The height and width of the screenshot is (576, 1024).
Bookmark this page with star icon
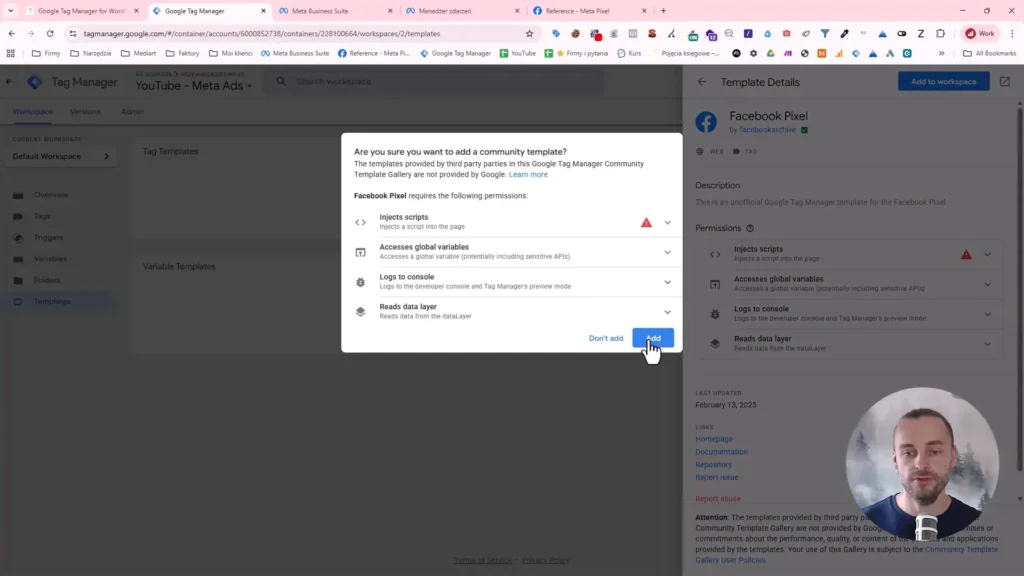click(529, 33)
